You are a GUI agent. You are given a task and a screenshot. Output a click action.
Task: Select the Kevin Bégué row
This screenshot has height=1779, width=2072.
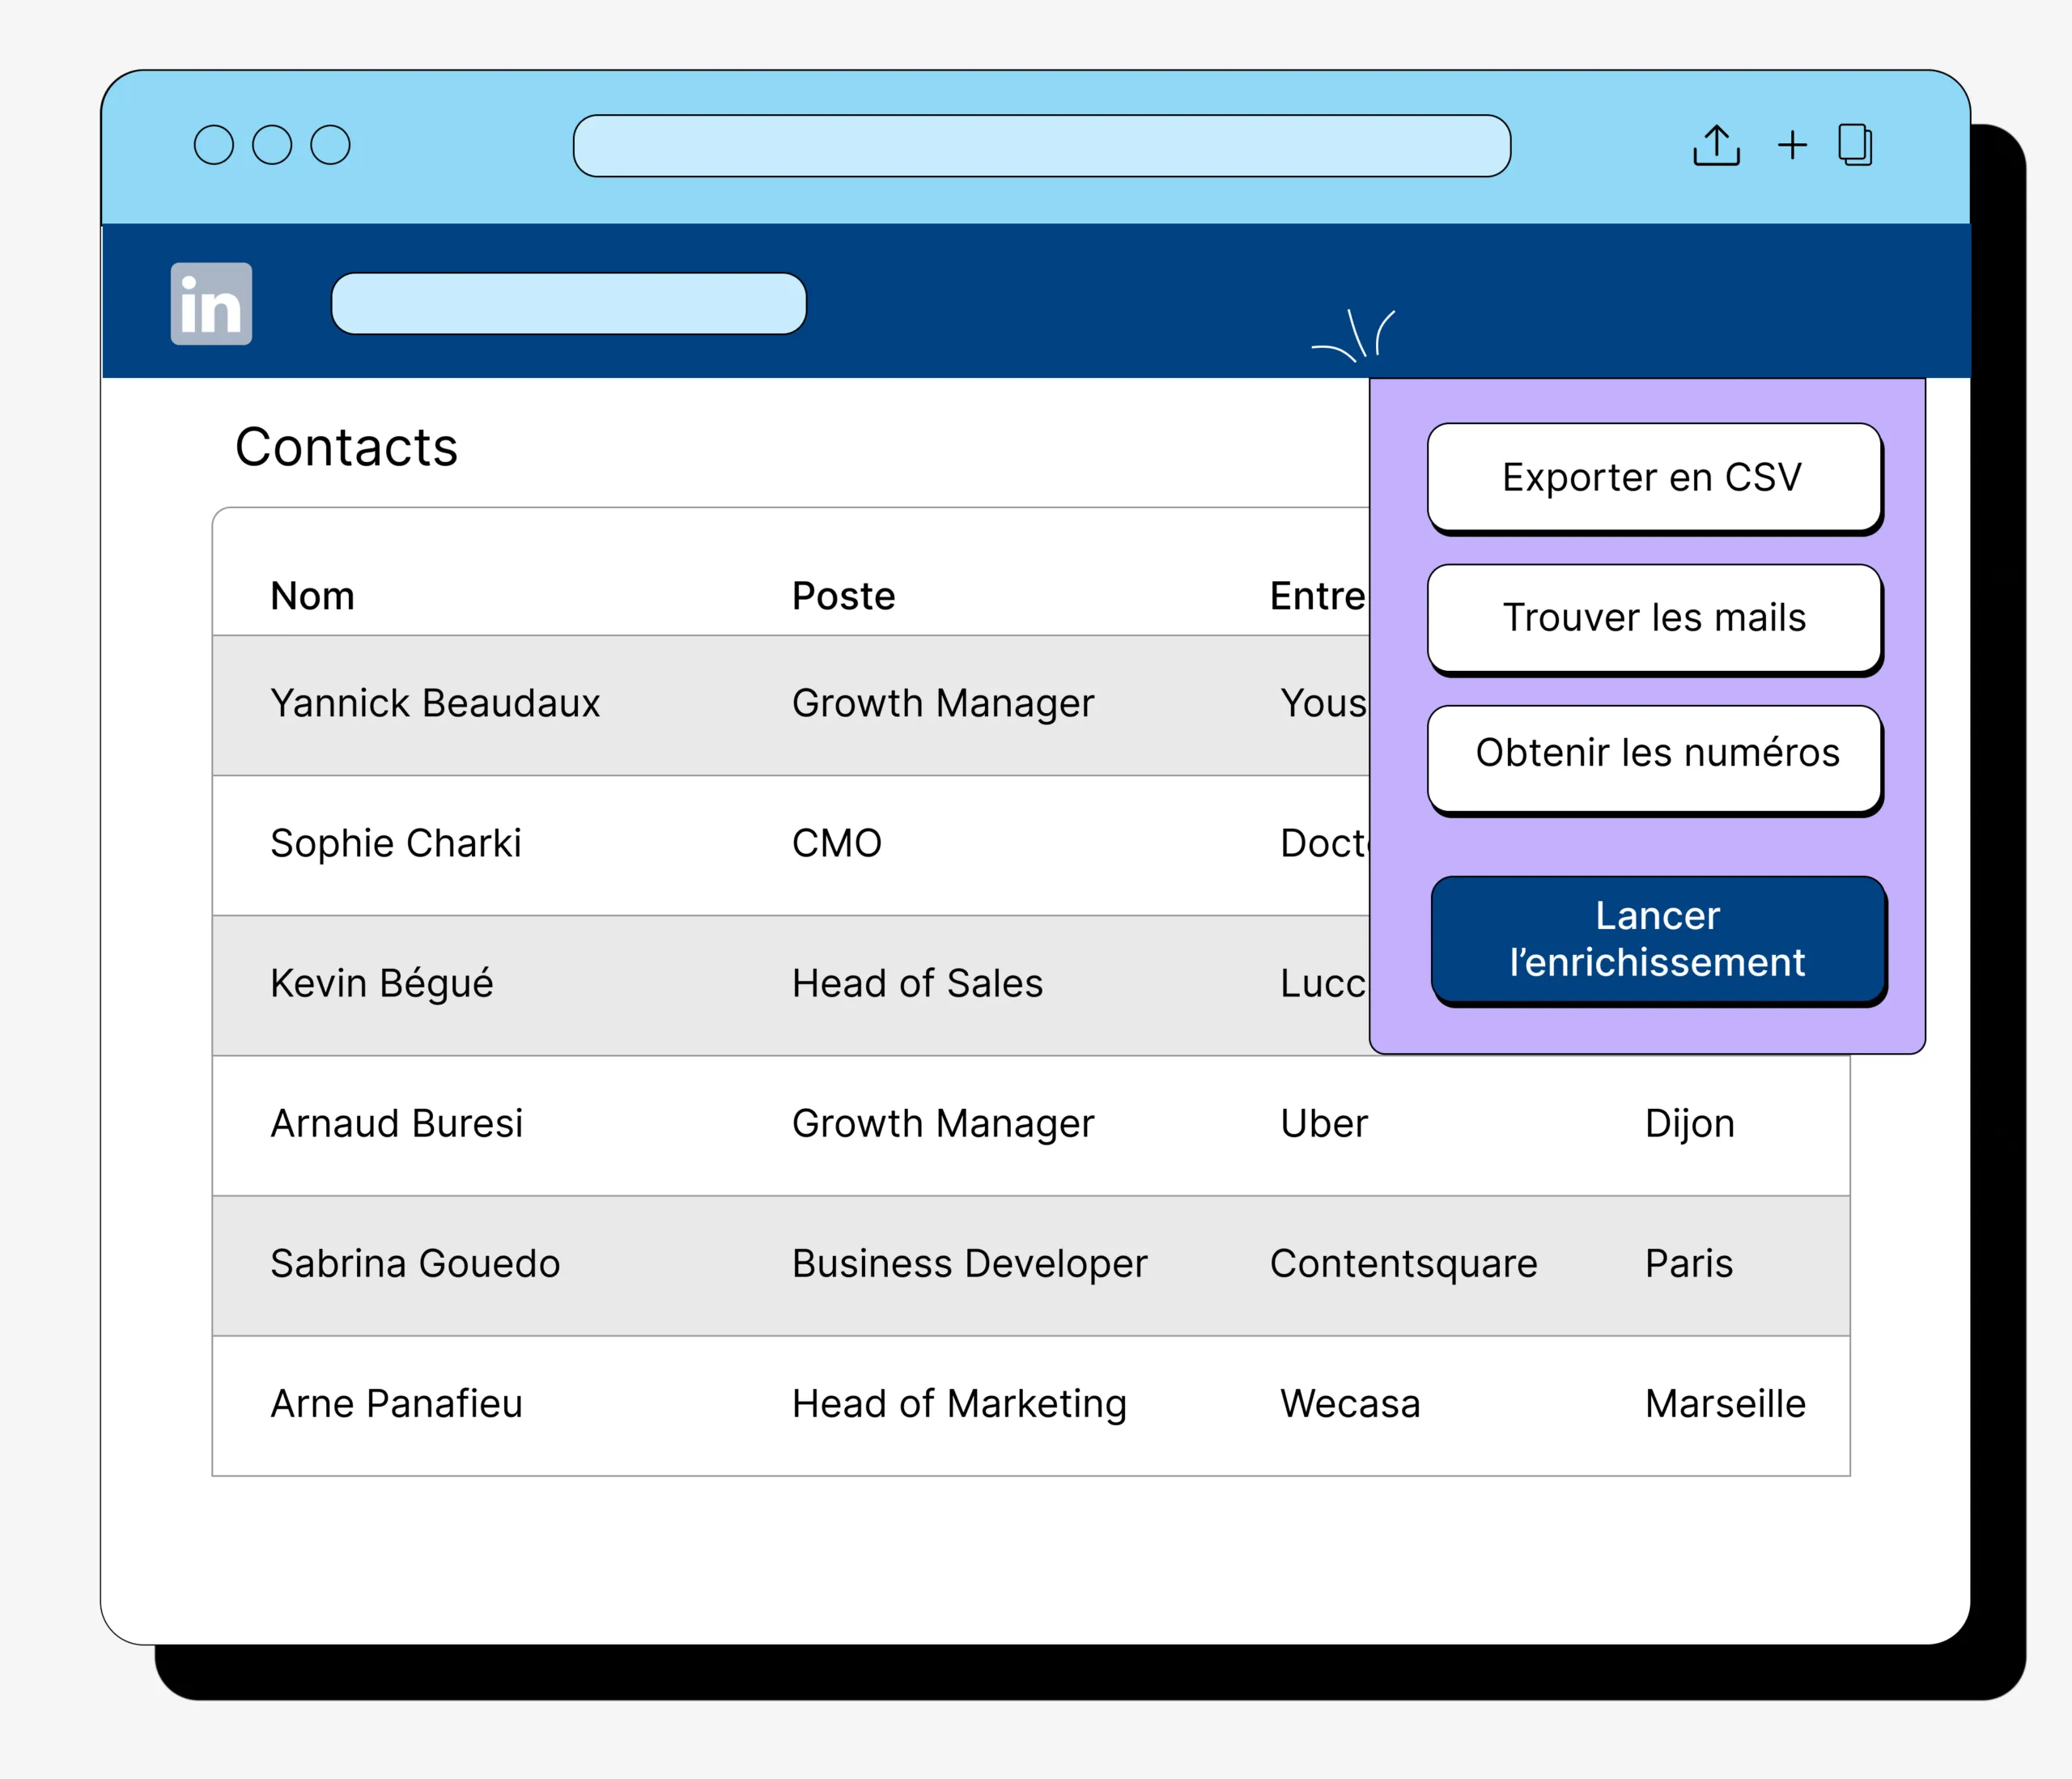point(382,984)
